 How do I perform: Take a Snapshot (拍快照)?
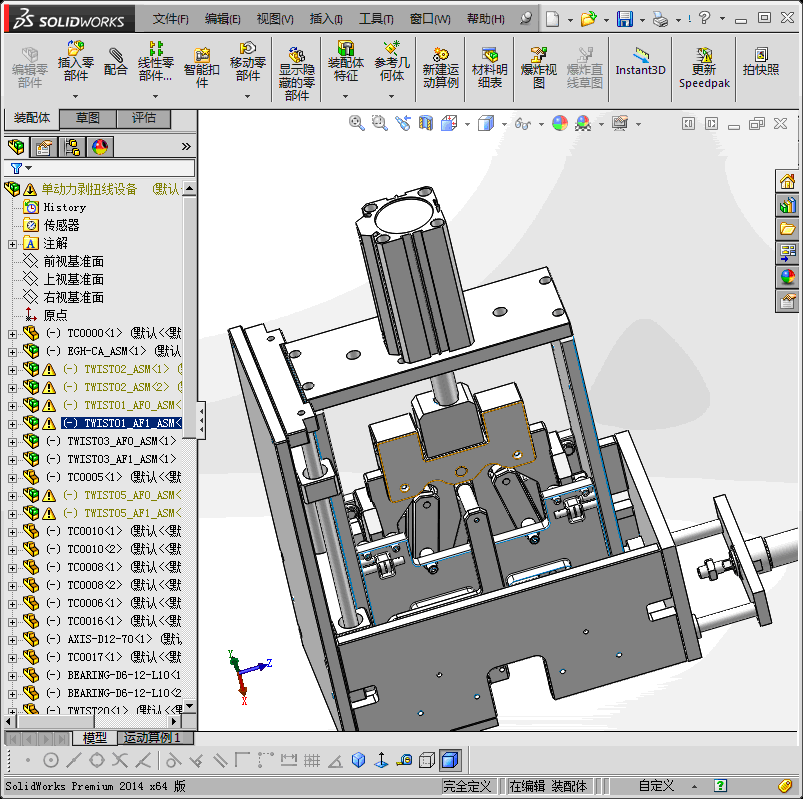click(x=761, y=61)
